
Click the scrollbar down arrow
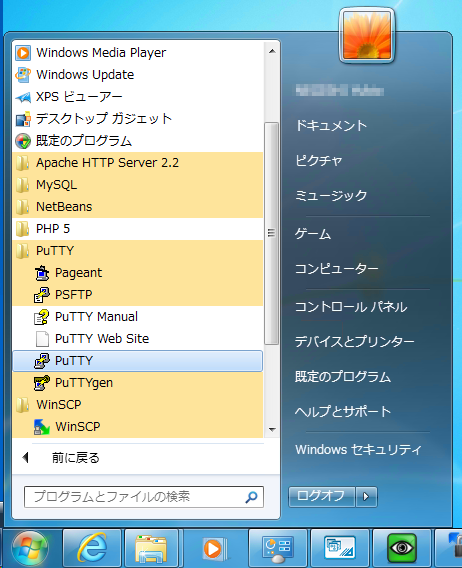click(272, 430)
